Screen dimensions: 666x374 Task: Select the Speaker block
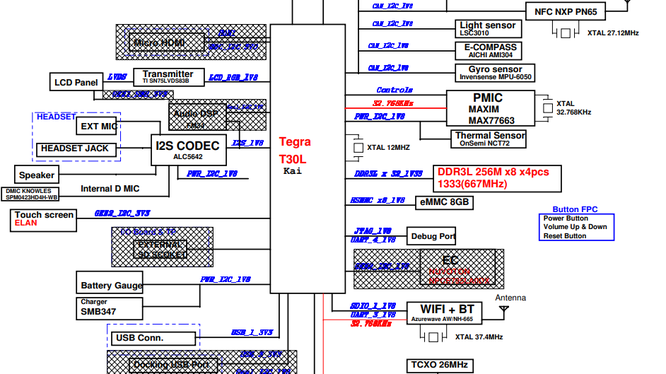click(x=37, y=174)
